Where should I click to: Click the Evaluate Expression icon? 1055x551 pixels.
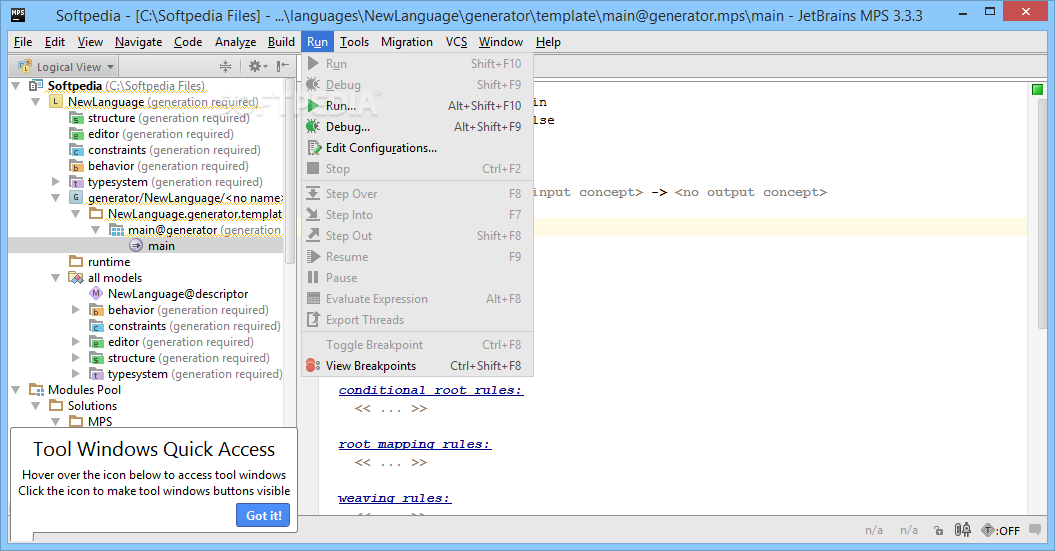313,298
